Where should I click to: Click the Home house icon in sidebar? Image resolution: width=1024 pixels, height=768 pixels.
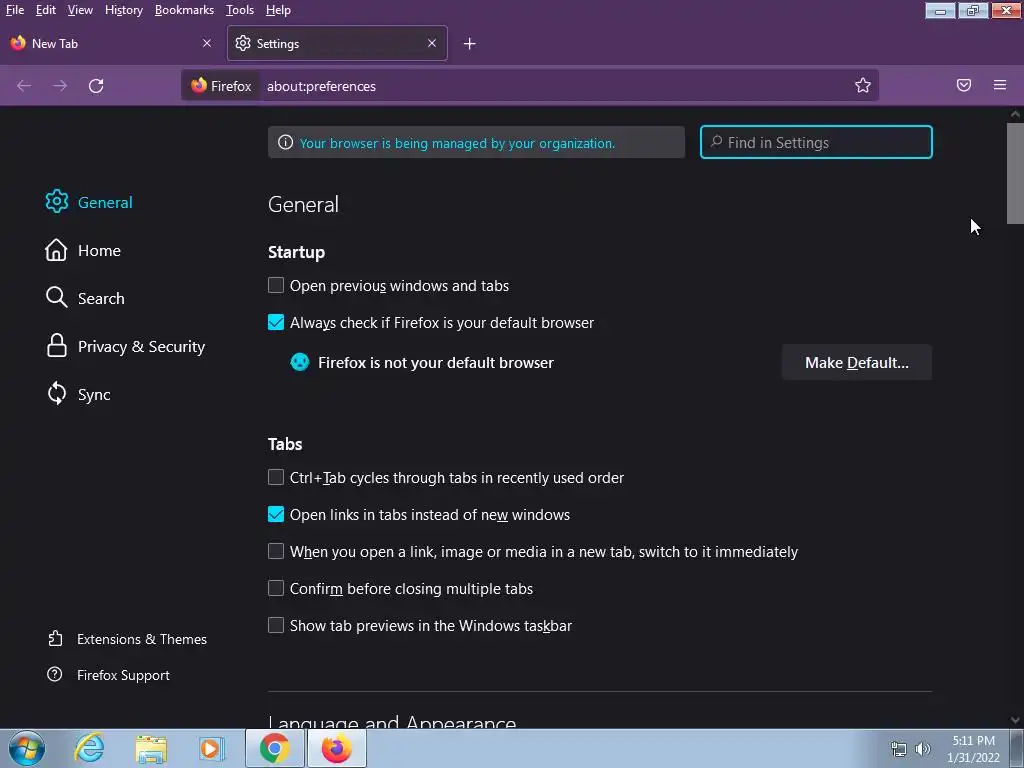(56, 250)
